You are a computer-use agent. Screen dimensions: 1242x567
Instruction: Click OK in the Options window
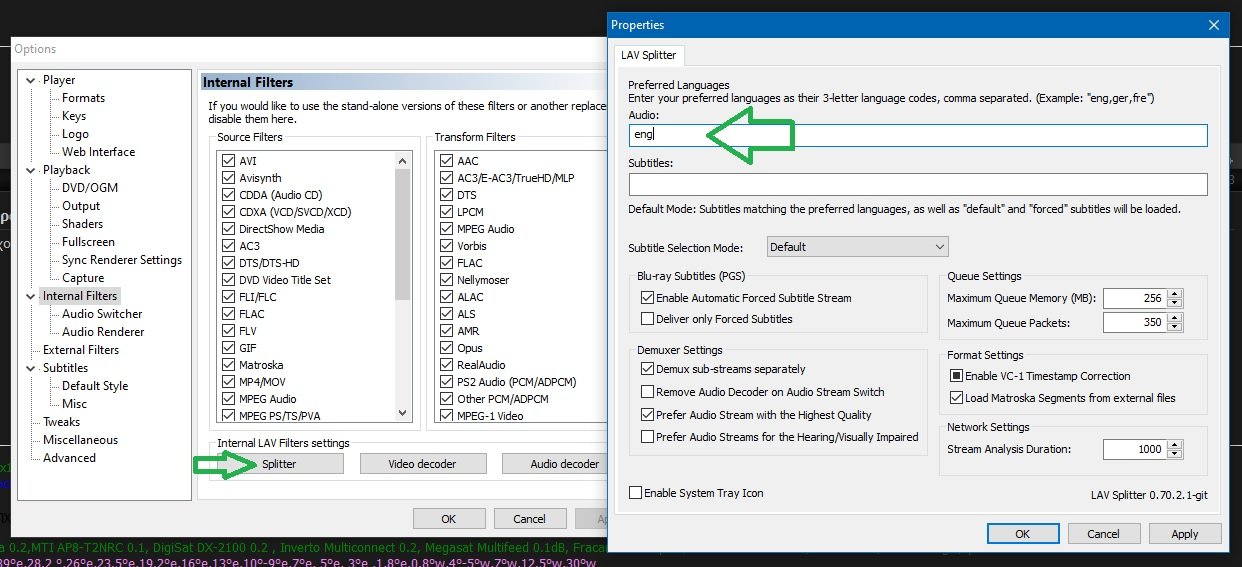(449, 519)
